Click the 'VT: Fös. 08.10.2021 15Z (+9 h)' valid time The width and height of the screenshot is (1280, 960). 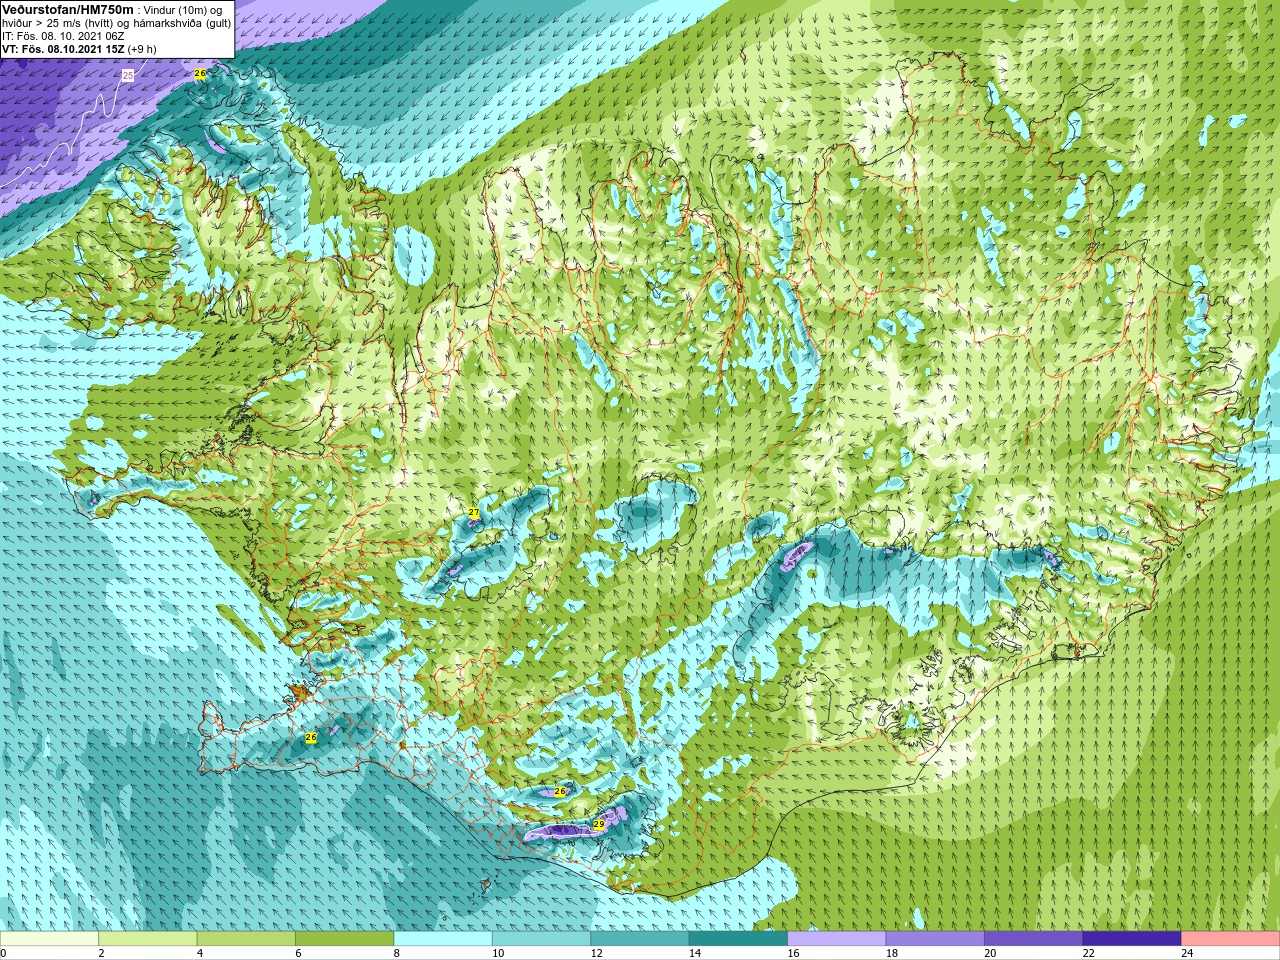(x=79, y=49)
